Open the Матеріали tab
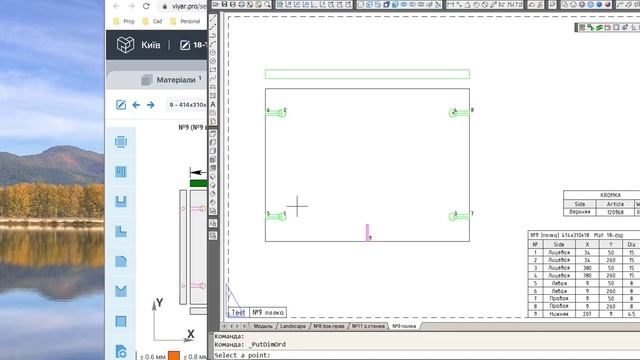640x360 pixels. 171,80
